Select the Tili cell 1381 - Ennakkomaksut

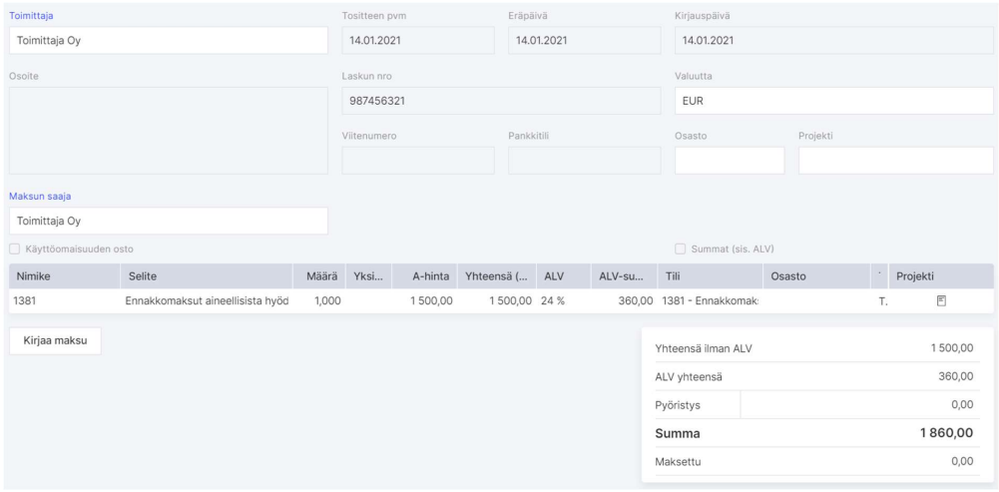(709, 300)
